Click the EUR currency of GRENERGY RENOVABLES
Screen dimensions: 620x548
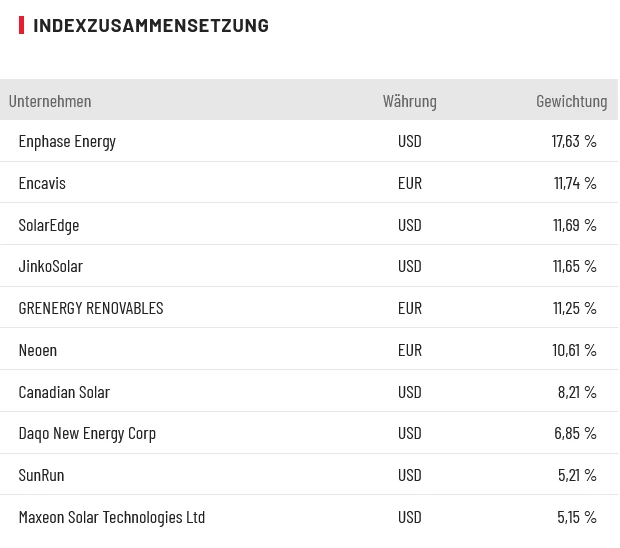coord(410,308)
